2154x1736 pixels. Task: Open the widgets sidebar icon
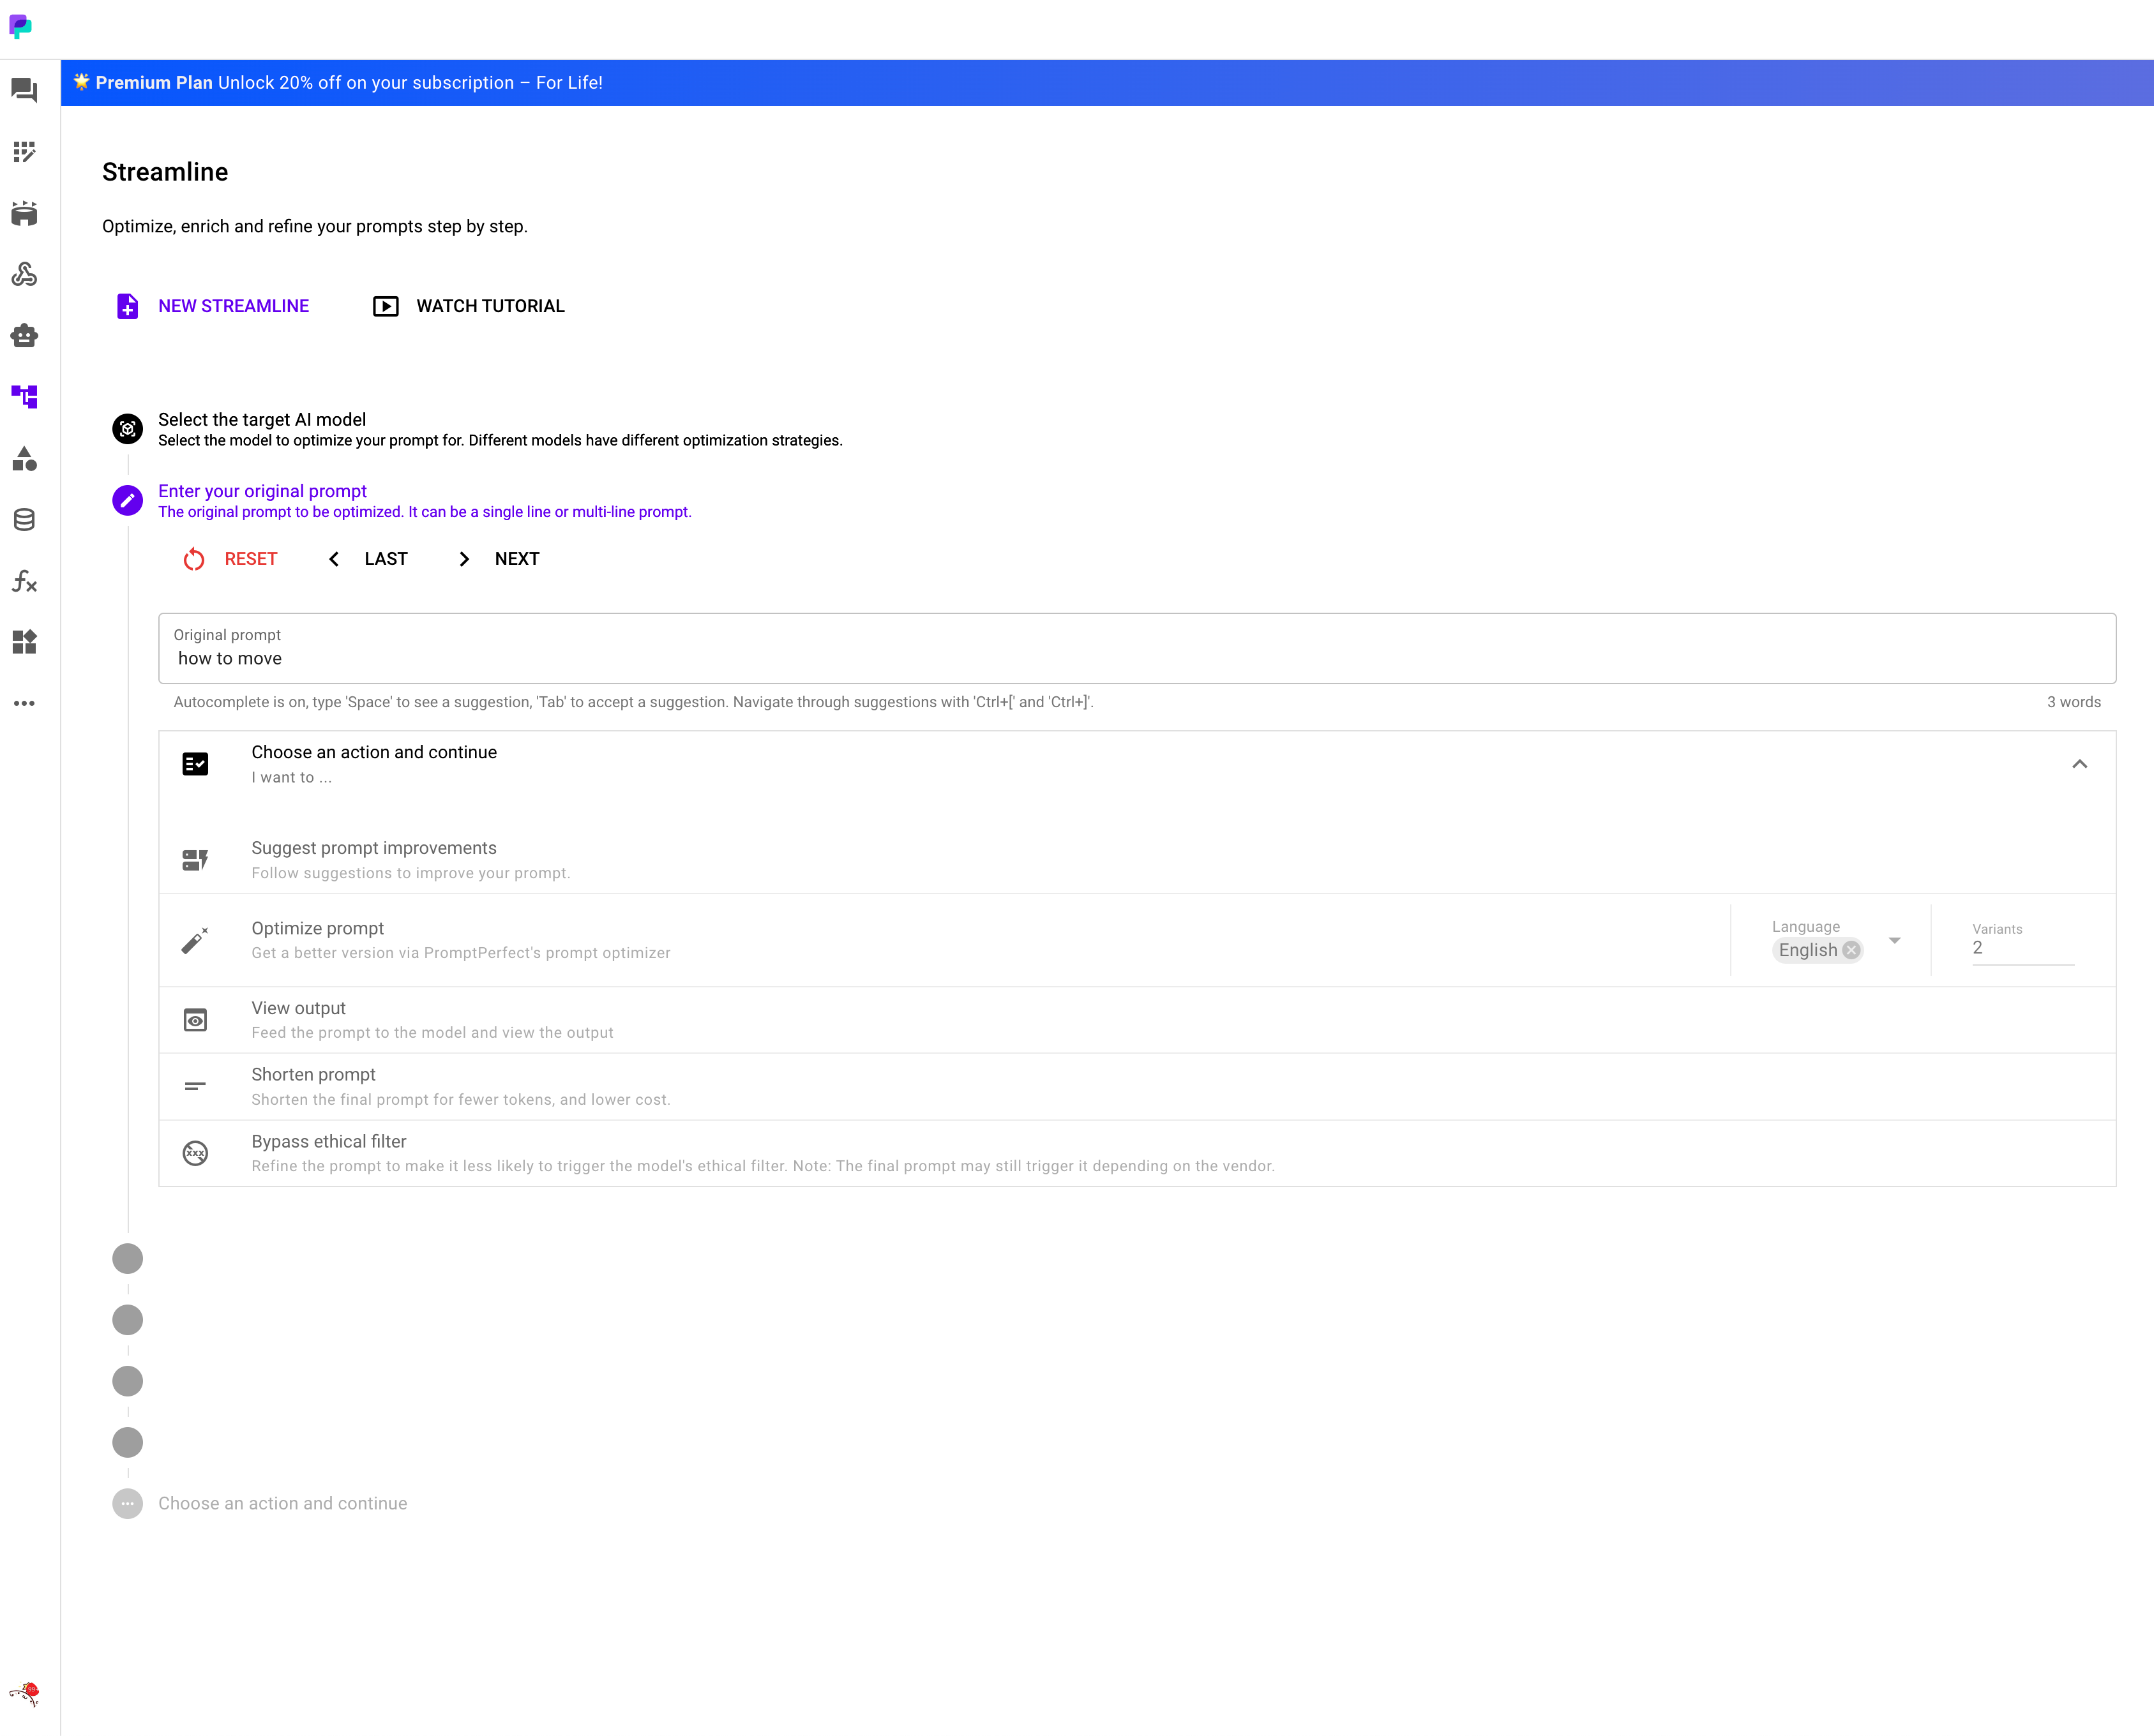pyautogui.click(x=24, y=642)
